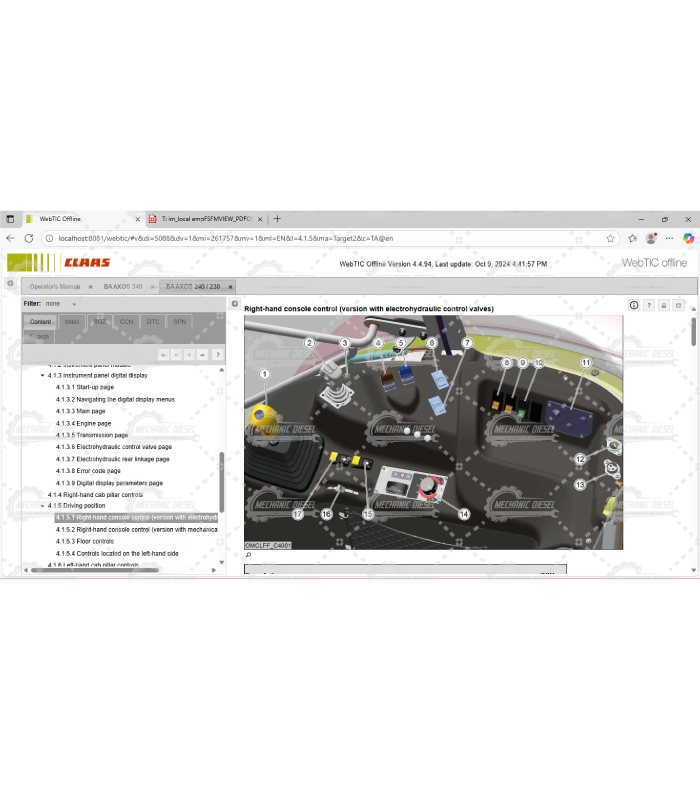700x800 pixels.
Task: Switch to the Index tab
Action: 72,322
